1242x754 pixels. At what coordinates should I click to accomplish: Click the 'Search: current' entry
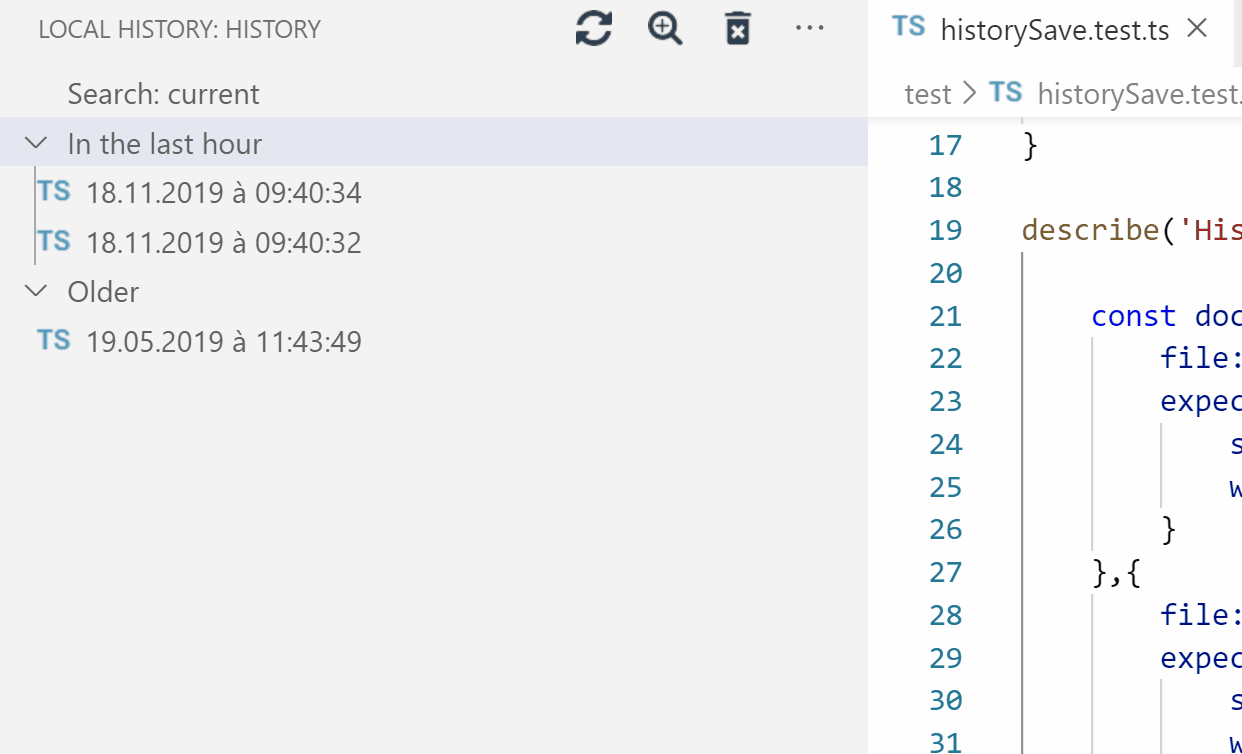[x=163, y=93]
